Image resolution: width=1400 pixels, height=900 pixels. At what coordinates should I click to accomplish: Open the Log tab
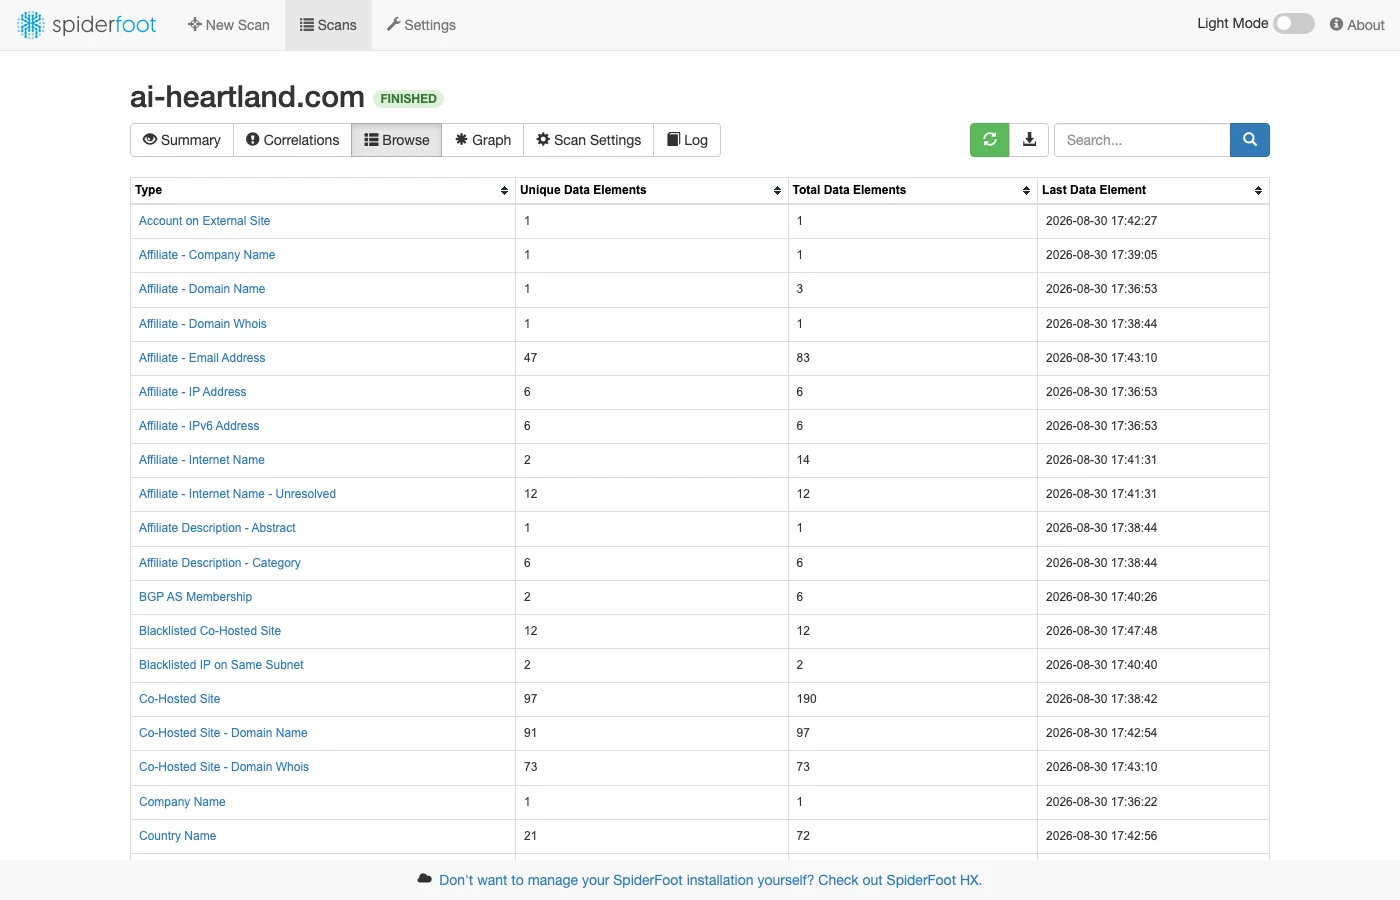(687, 140)
